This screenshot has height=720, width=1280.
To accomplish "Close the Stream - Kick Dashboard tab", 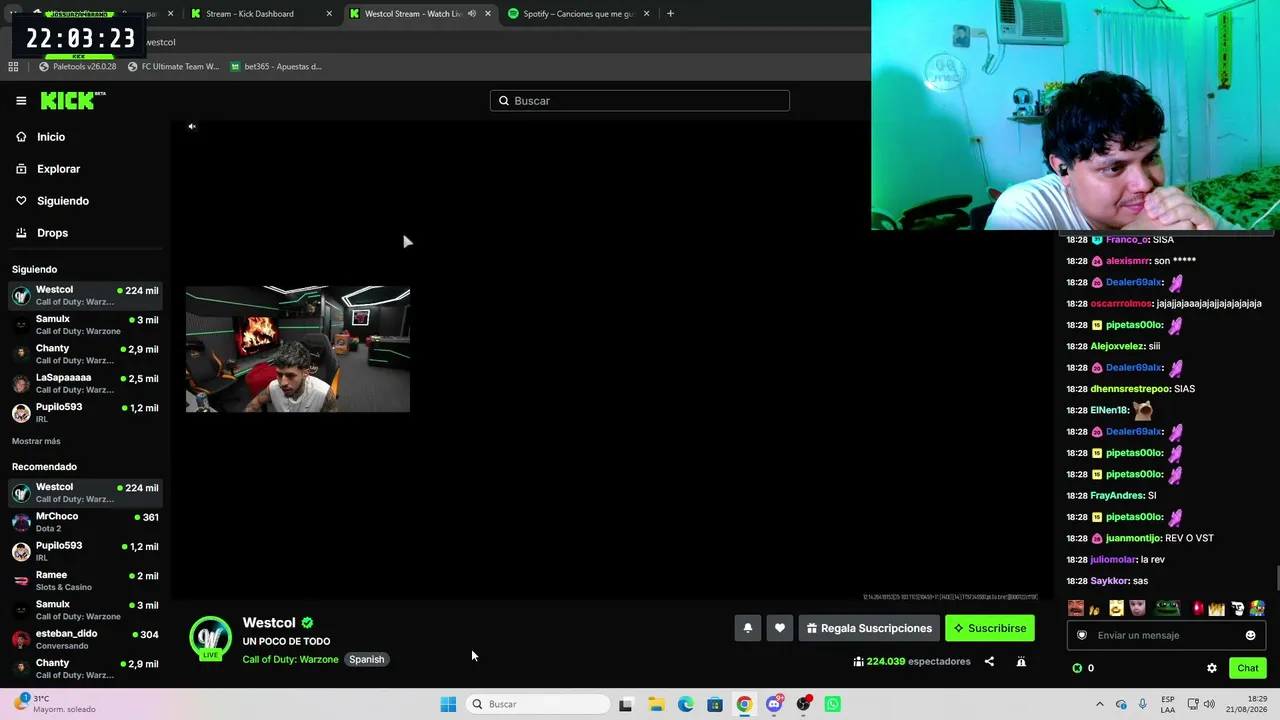I will [x=329, y=14].
